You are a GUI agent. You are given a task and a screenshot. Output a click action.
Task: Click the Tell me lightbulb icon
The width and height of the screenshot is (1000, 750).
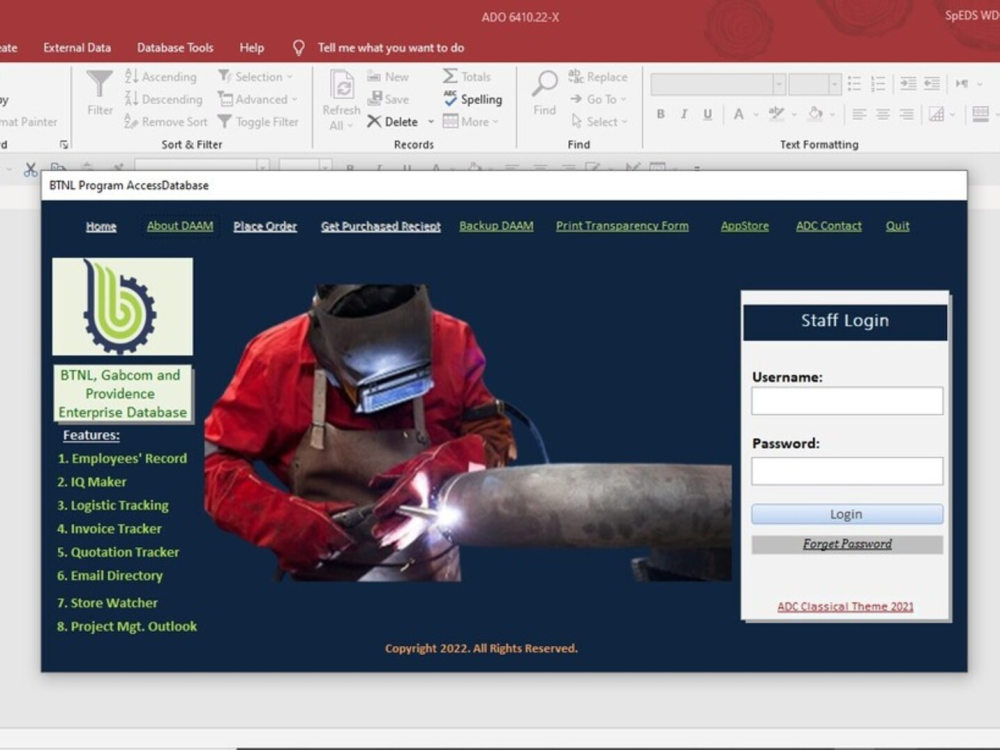click(x=298, y=48)
